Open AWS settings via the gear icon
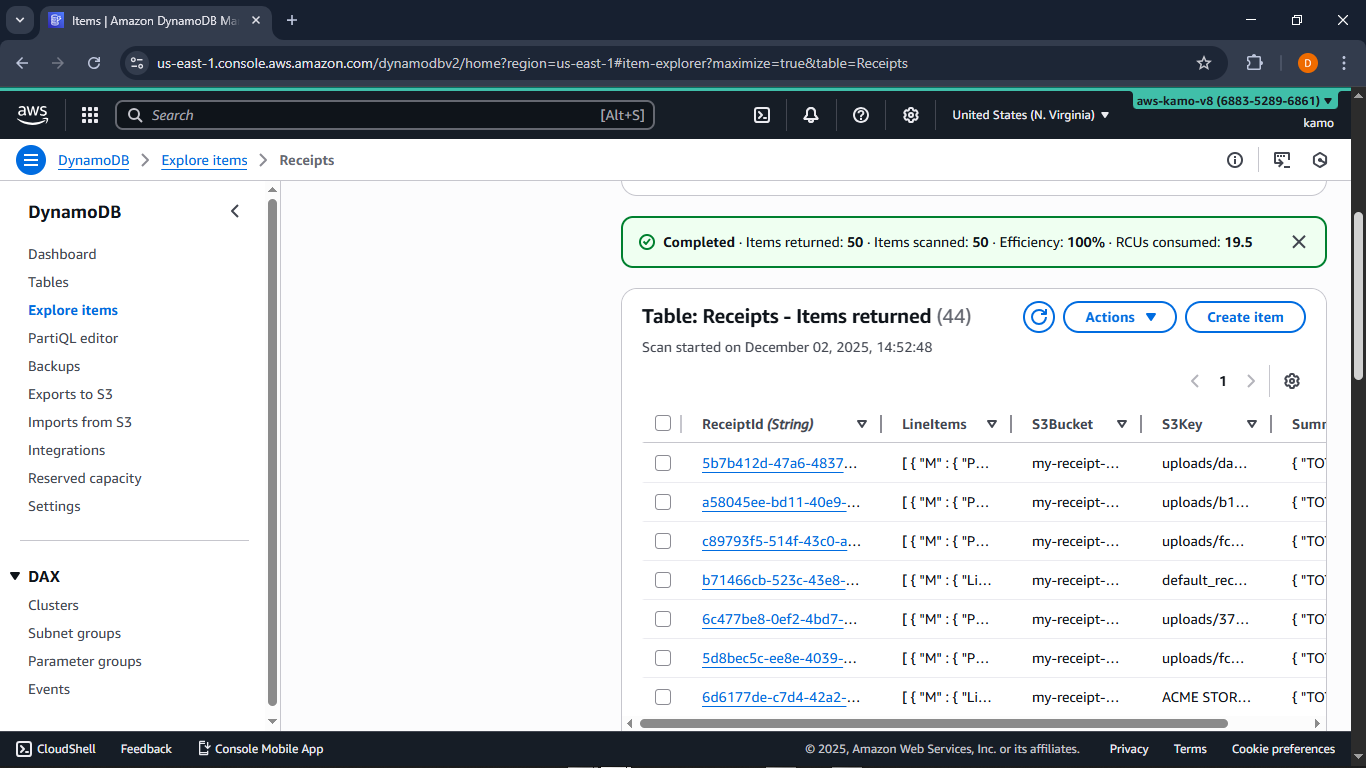The width and height of the screenshot is (1366, 768). [911, 115]
